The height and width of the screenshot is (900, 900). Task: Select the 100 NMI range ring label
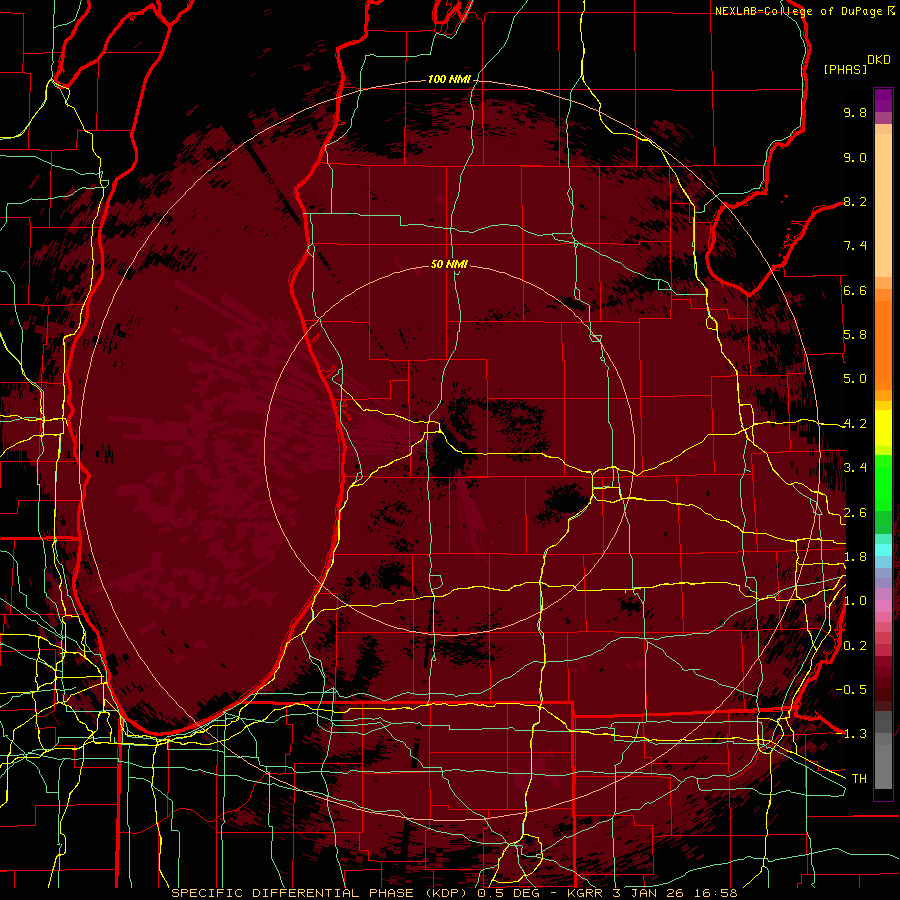coord(449,79)
